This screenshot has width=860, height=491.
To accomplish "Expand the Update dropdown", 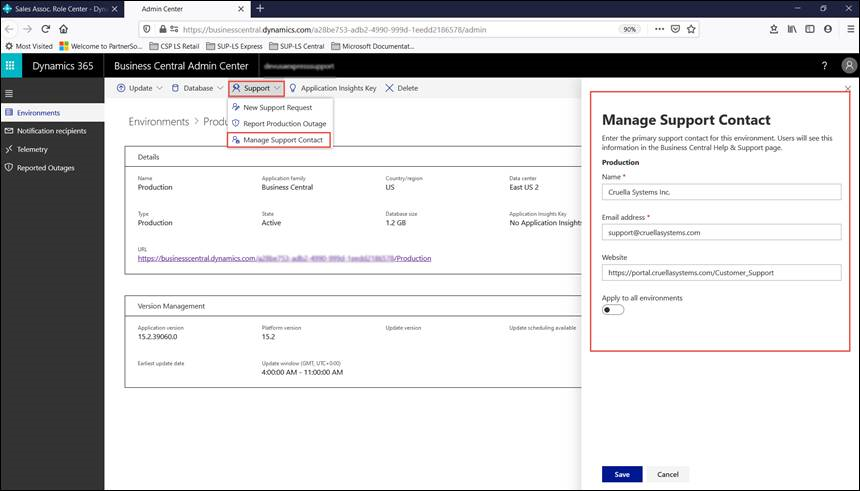I will [x=139, y=88].
